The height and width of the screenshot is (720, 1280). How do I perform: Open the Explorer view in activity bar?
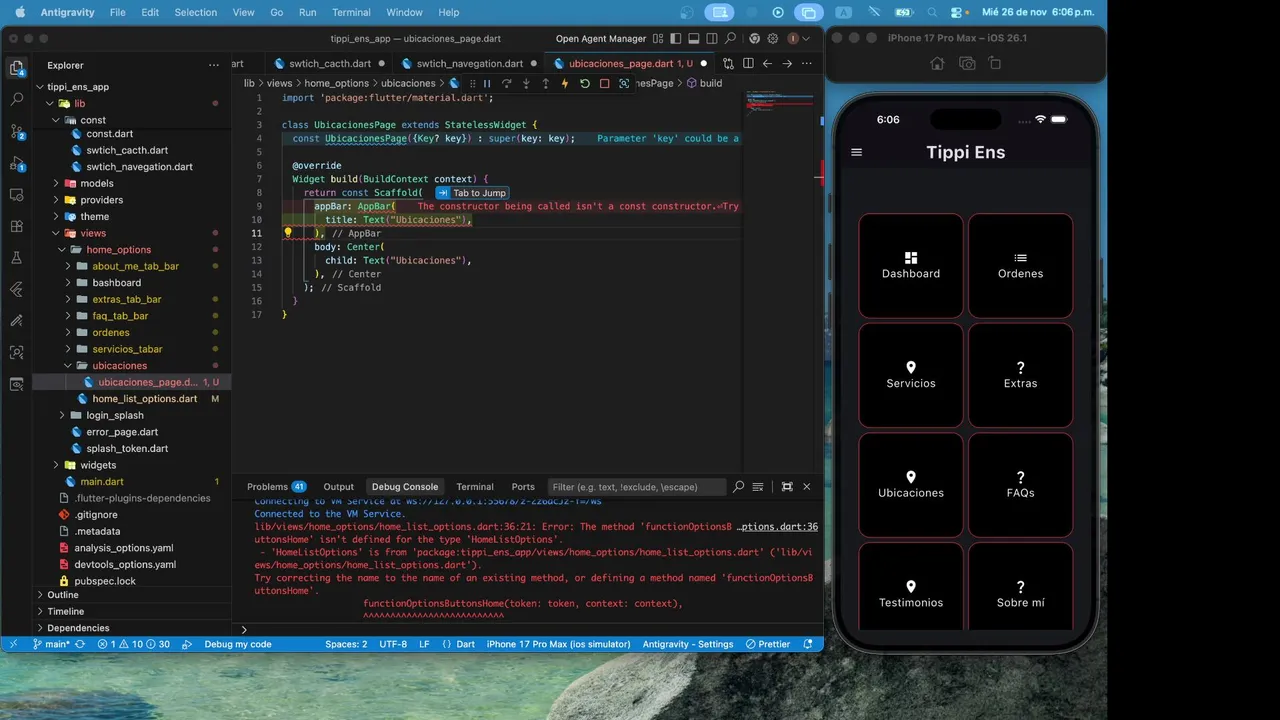(17, 68)
